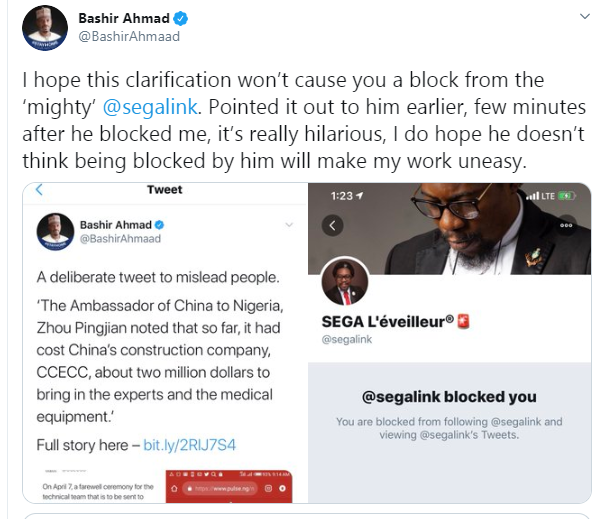This screenshot has width=604, height=519.
Task: Expand the tweet options chevron at top right
Action: (x=585, y=17)
